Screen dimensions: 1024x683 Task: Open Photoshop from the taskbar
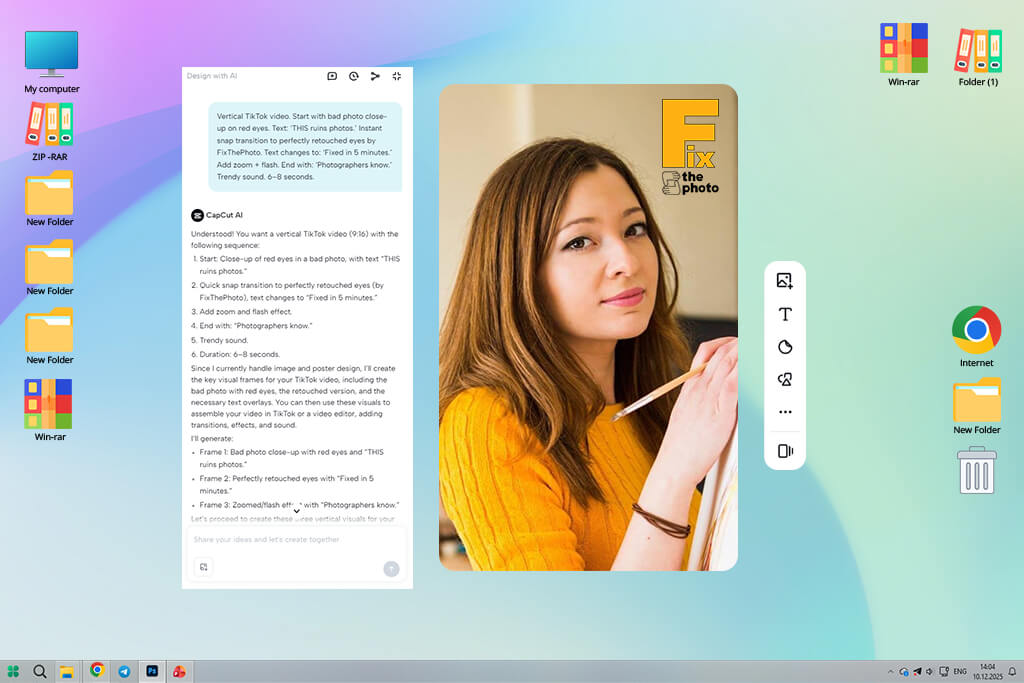click(x=152, y=671)
